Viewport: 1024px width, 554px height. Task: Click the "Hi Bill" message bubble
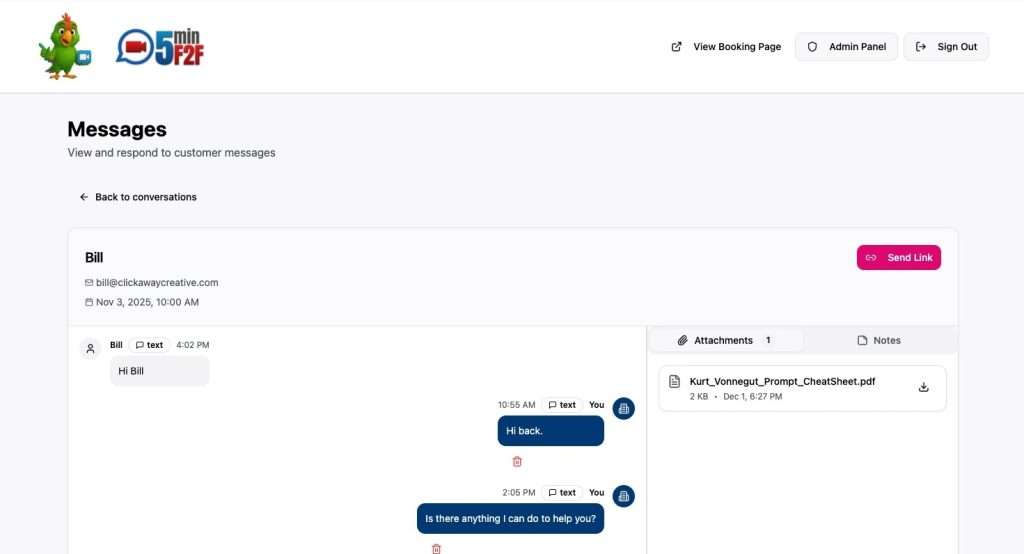point(159,370)
